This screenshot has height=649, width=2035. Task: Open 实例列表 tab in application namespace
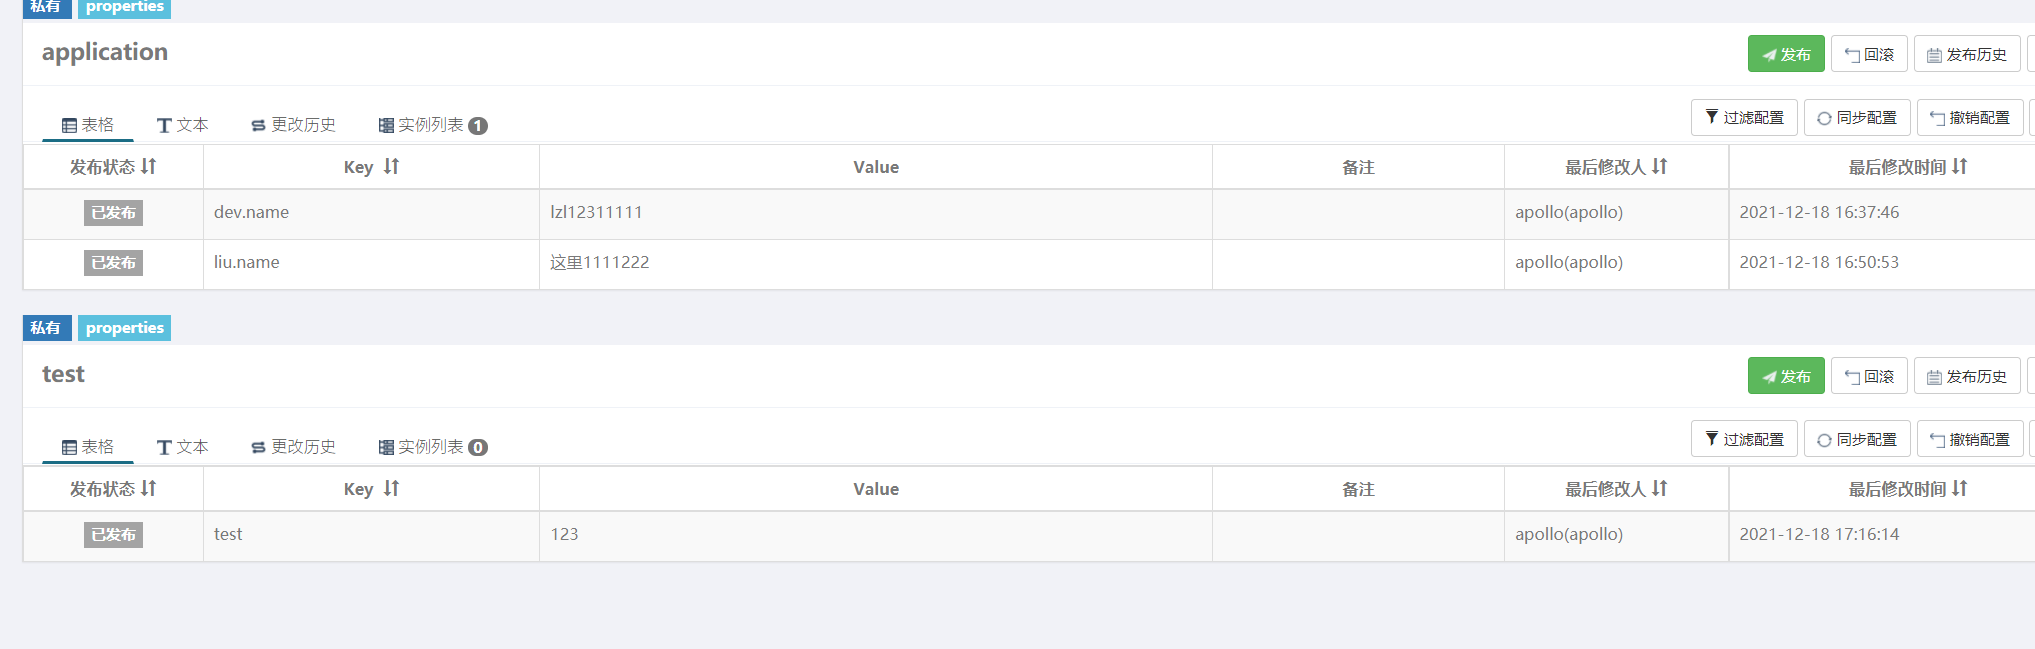432,125
